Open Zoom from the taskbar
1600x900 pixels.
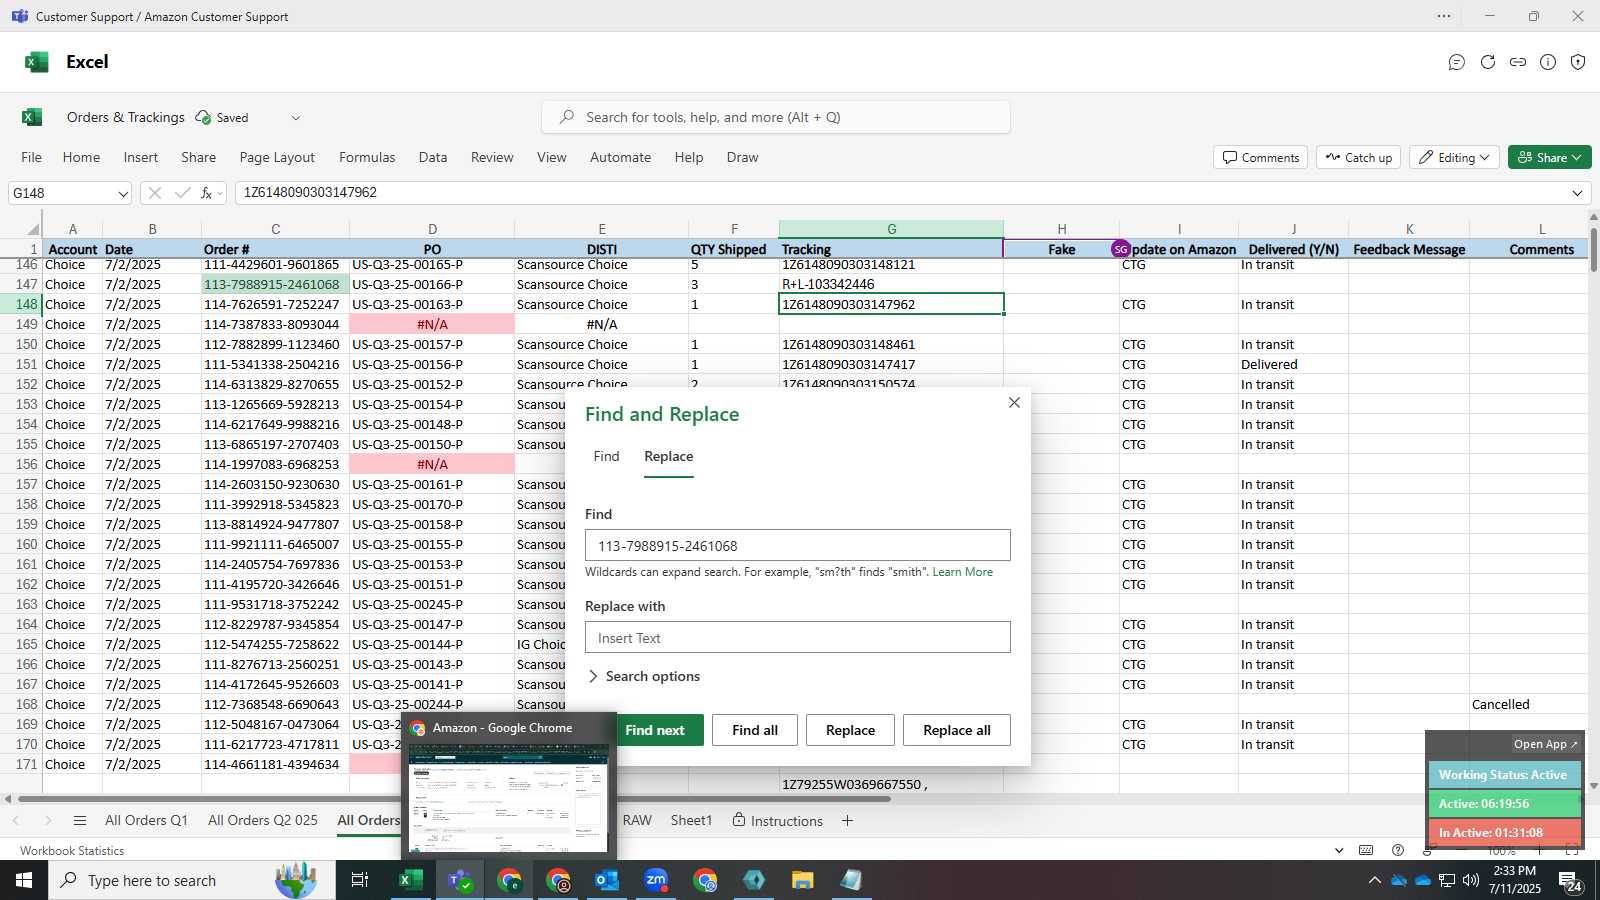coord(656,880)
